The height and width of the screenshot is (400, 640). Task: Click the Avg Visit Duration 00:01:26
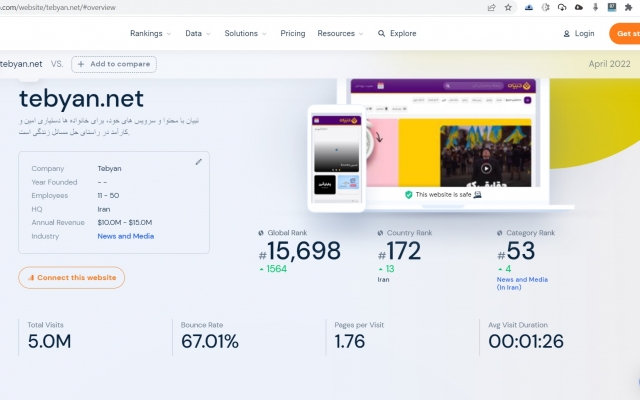(x=526, y=341)
